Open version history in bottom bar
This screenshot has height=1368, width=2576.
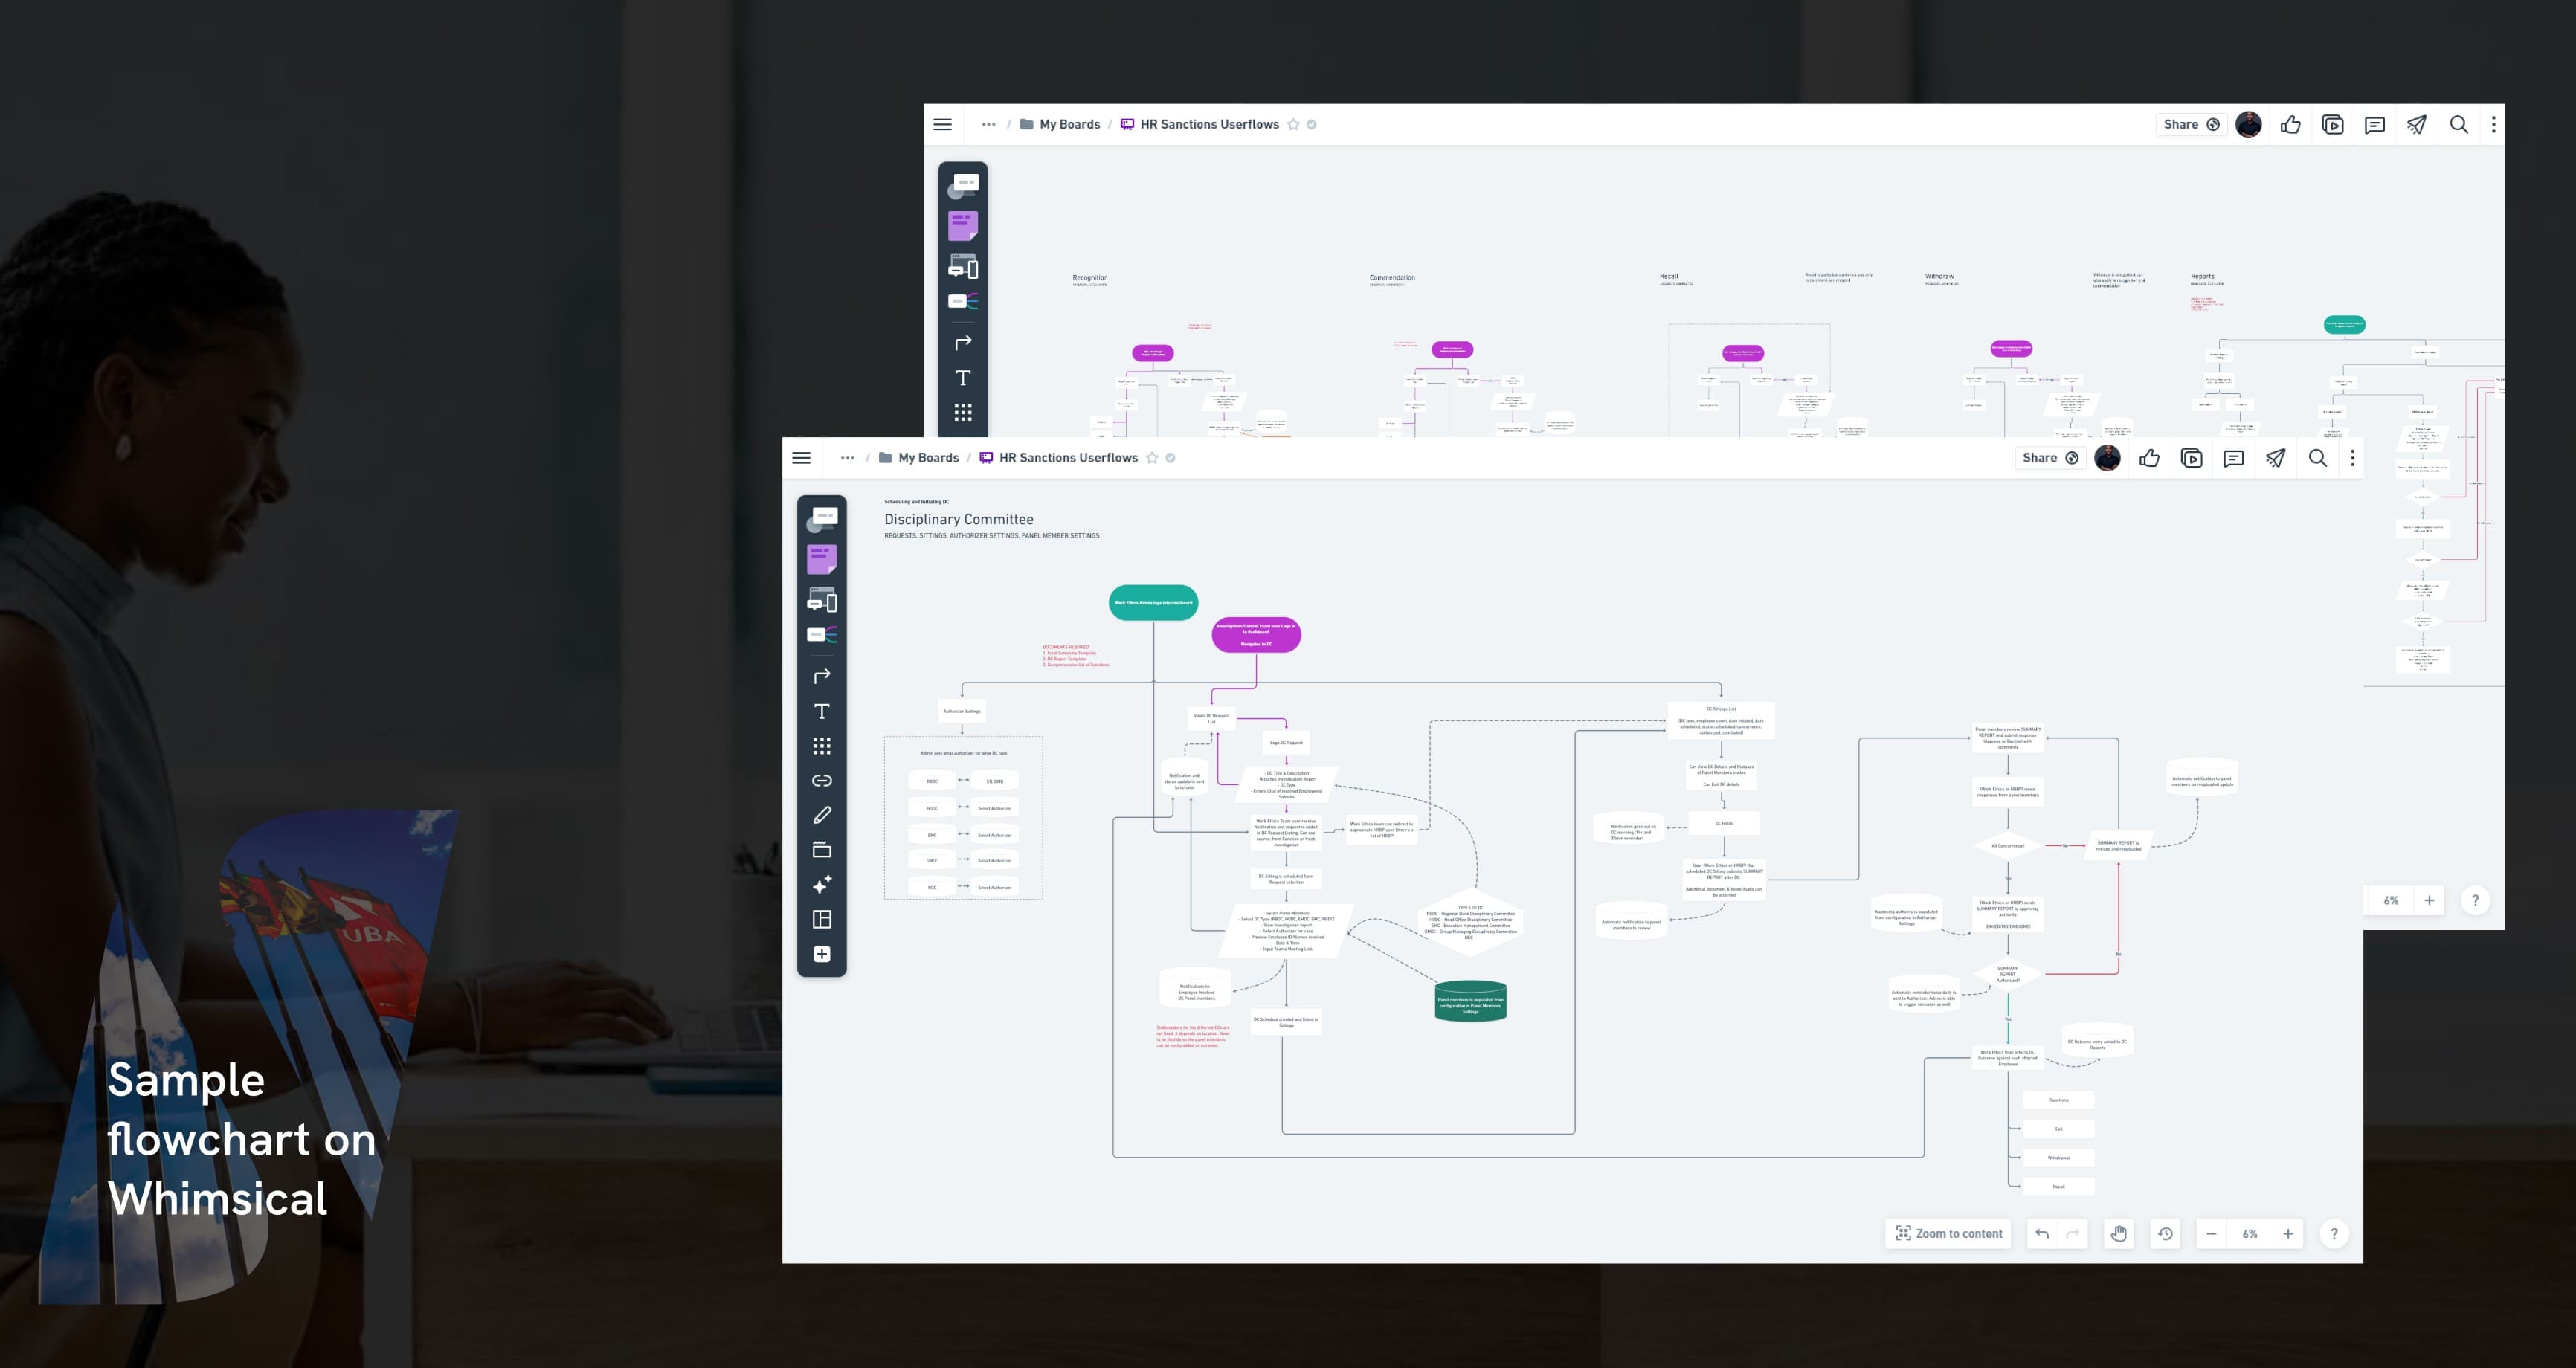tap(2165, 1234)
